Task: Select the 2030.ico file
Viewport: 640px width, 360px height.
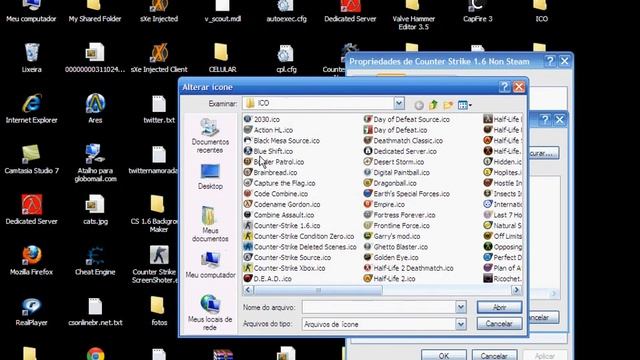Action: pos(262,119)
